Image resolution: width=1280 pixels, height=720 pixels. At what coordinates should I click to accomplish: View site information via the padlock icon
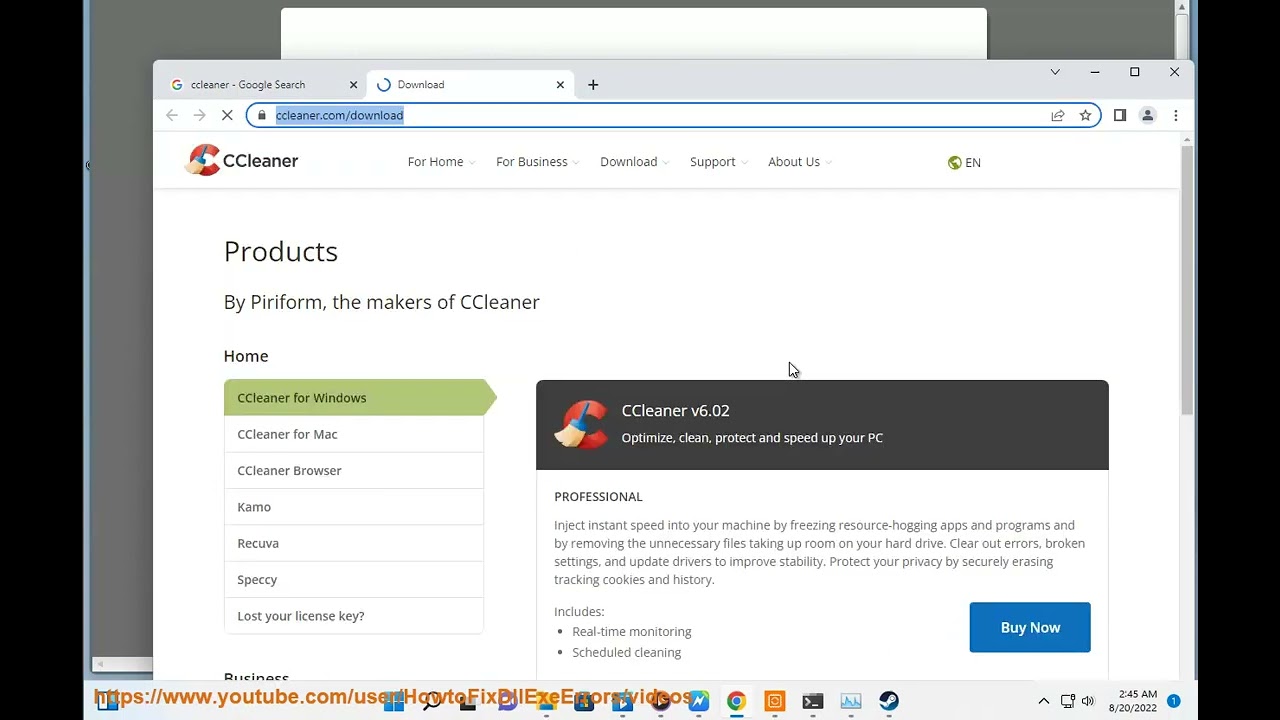[x=262, y=115]
